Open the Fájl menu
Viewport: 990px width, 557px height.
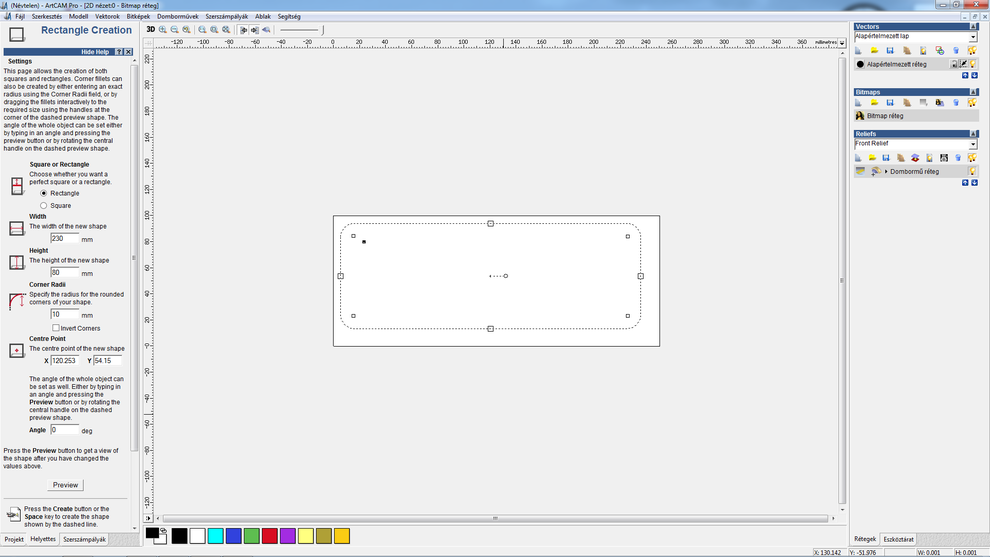(20, 16)
